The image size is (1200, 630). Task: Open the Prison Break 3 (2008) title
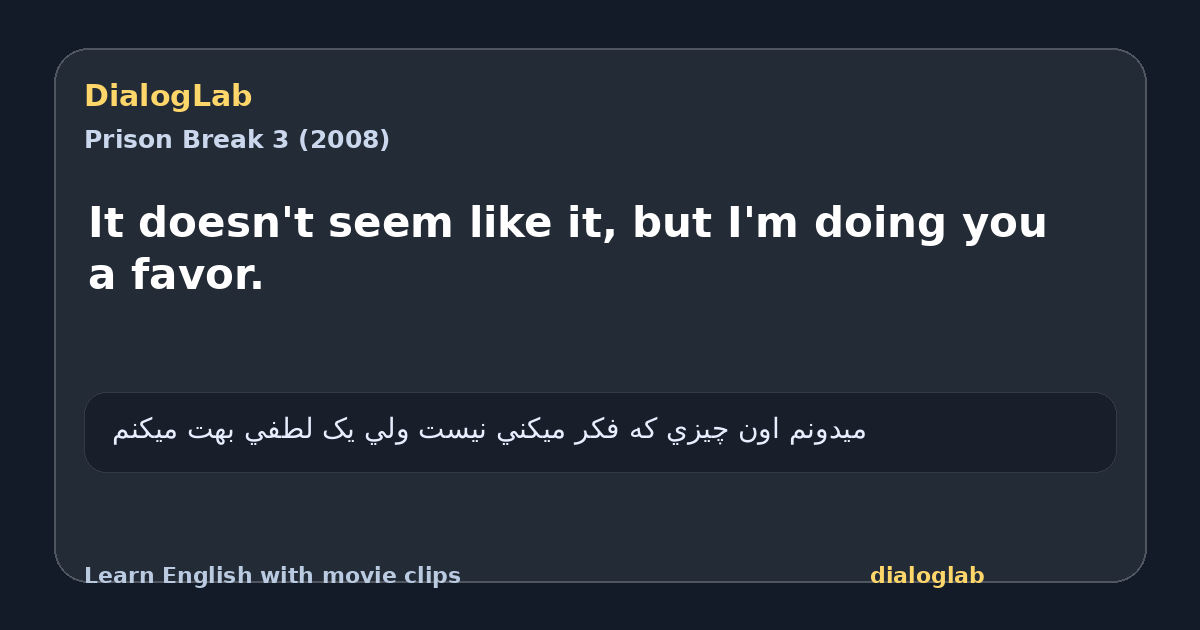[x=237, y=140]
